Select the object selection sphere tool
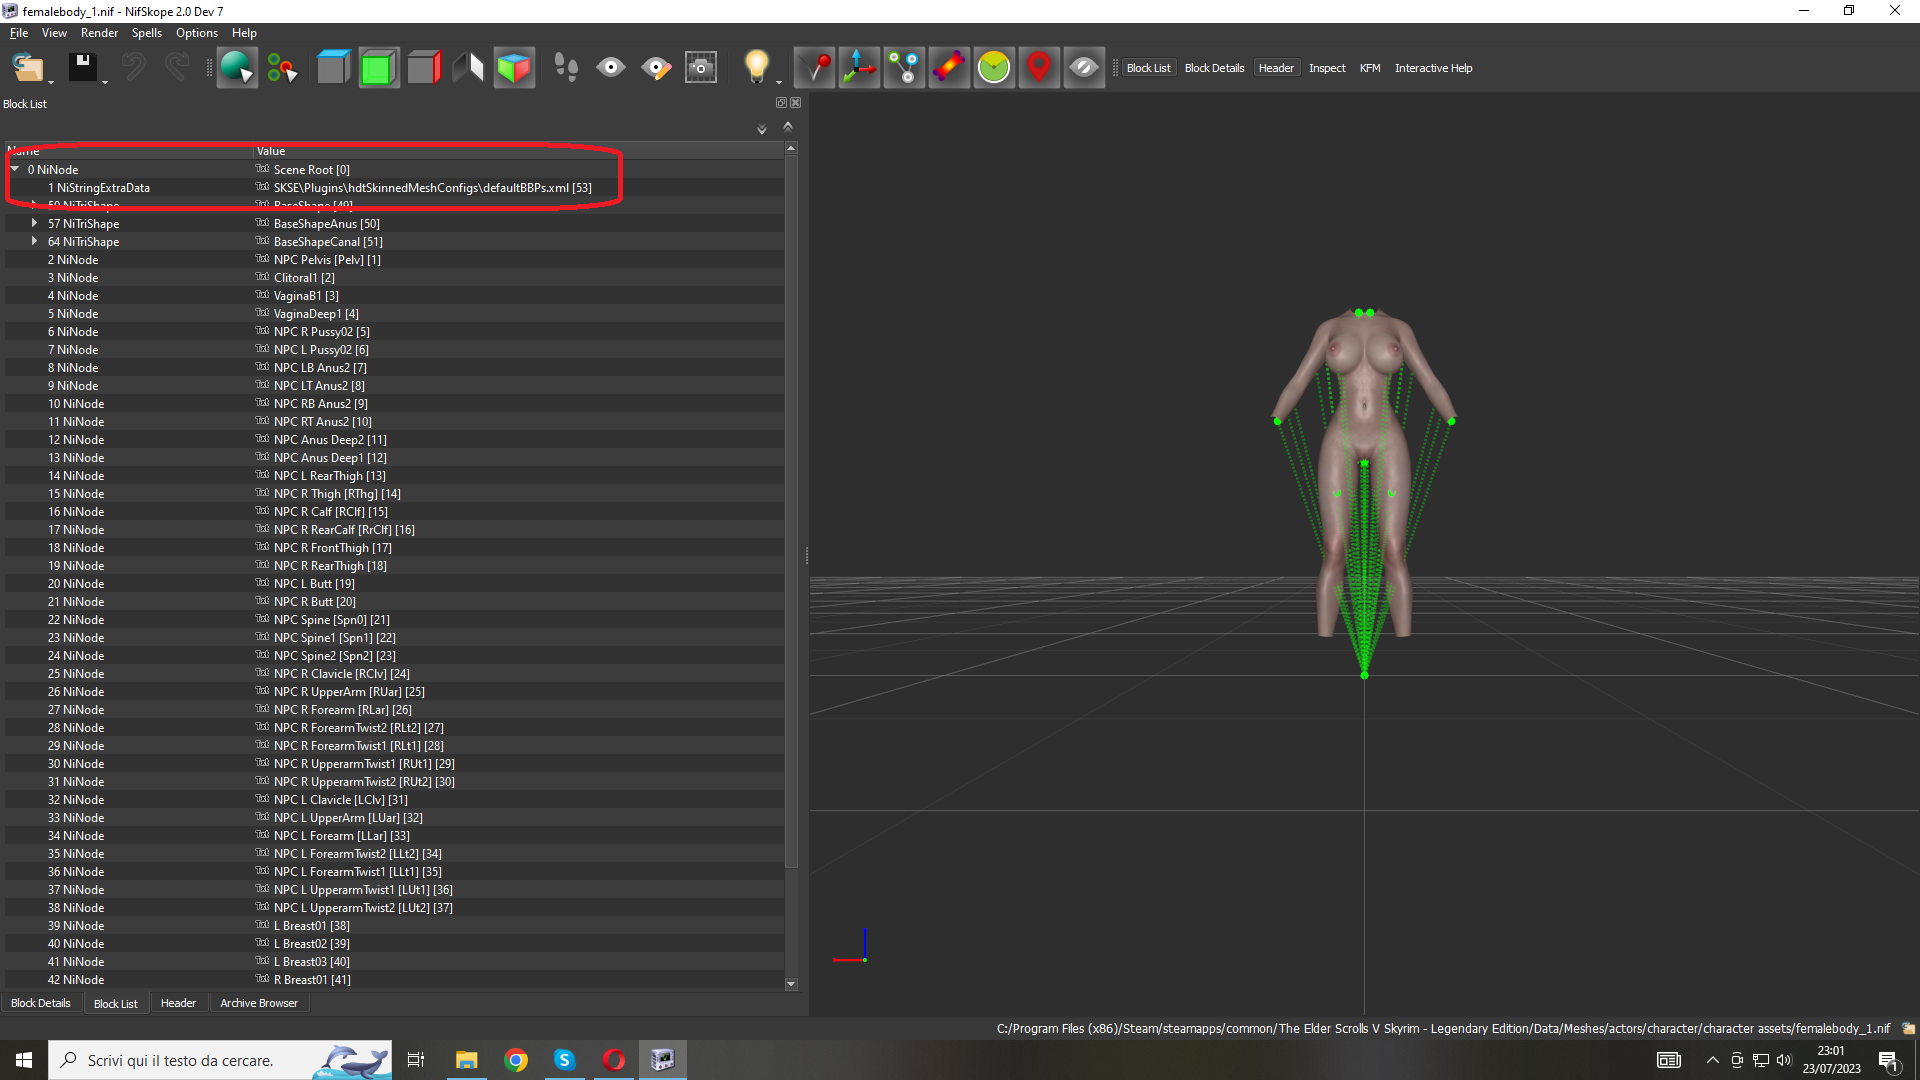This screenshot has width=1920, height=1080. point(237,68)
